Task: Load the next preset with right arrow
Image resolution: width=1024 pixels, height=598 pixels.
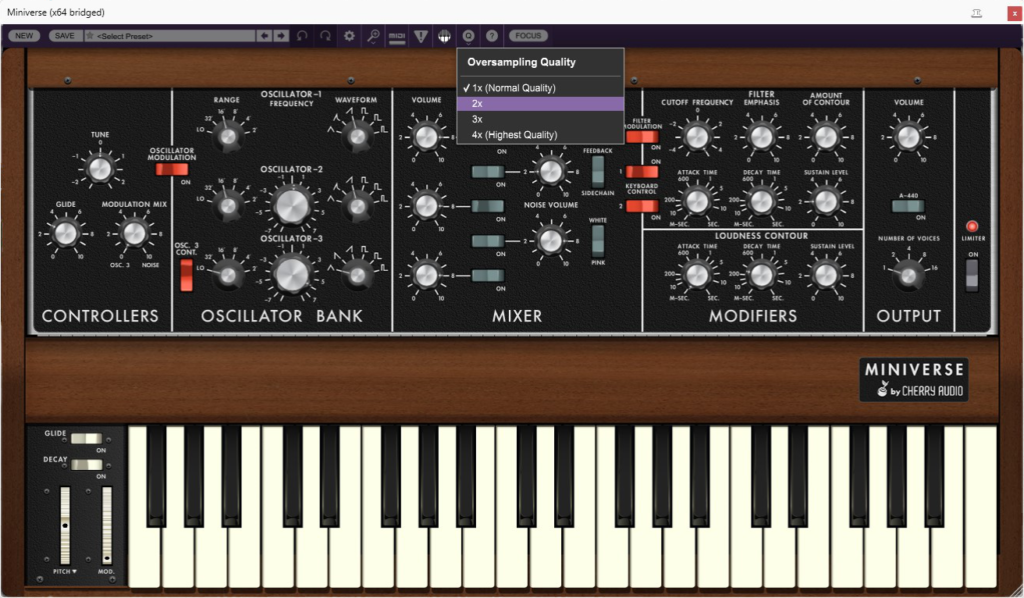Action: pos(281,36)
